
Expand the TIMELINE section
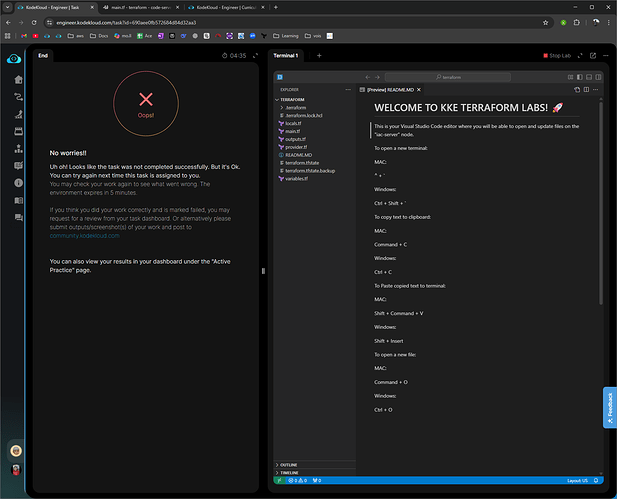click(x=291, y=473)
